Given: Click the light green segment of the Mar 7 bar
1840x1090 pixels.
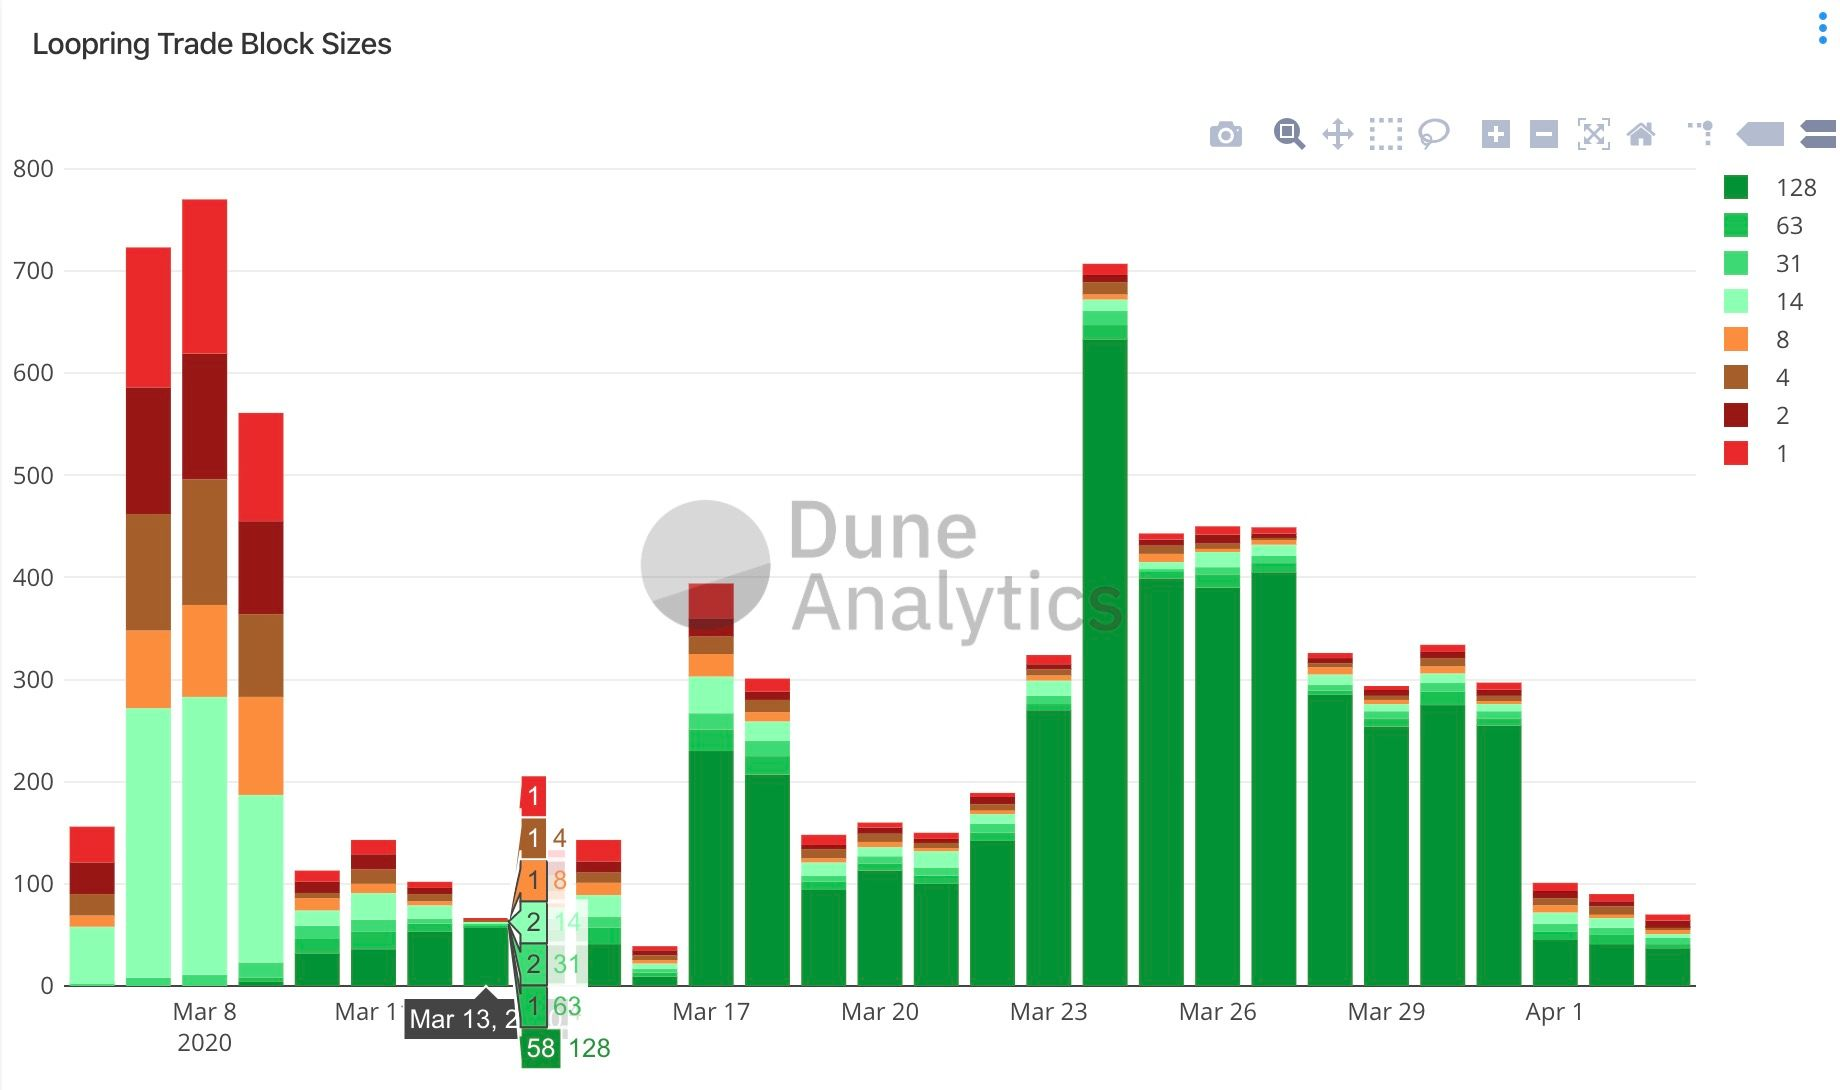Looking at the screenshot, I should 148,843.
